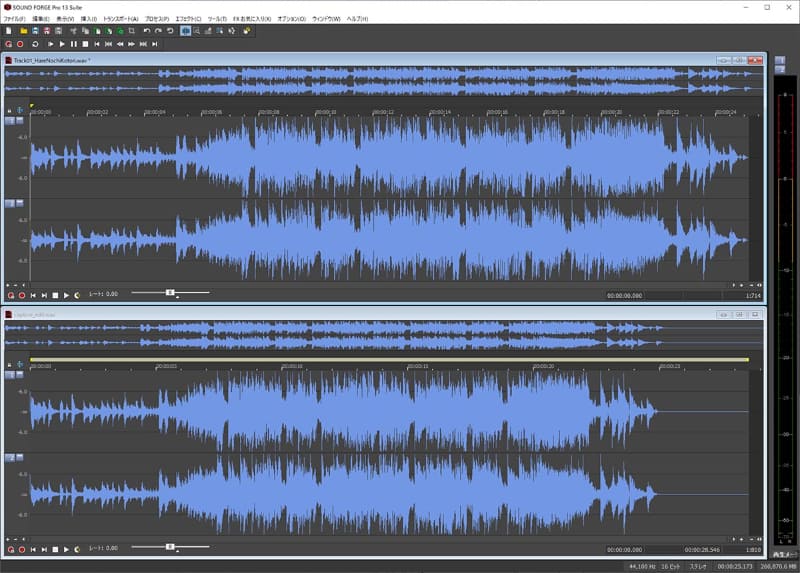Click Go to End in main transport bar
This screenshot has height=573, width=800.
click(x=154, y=44)
